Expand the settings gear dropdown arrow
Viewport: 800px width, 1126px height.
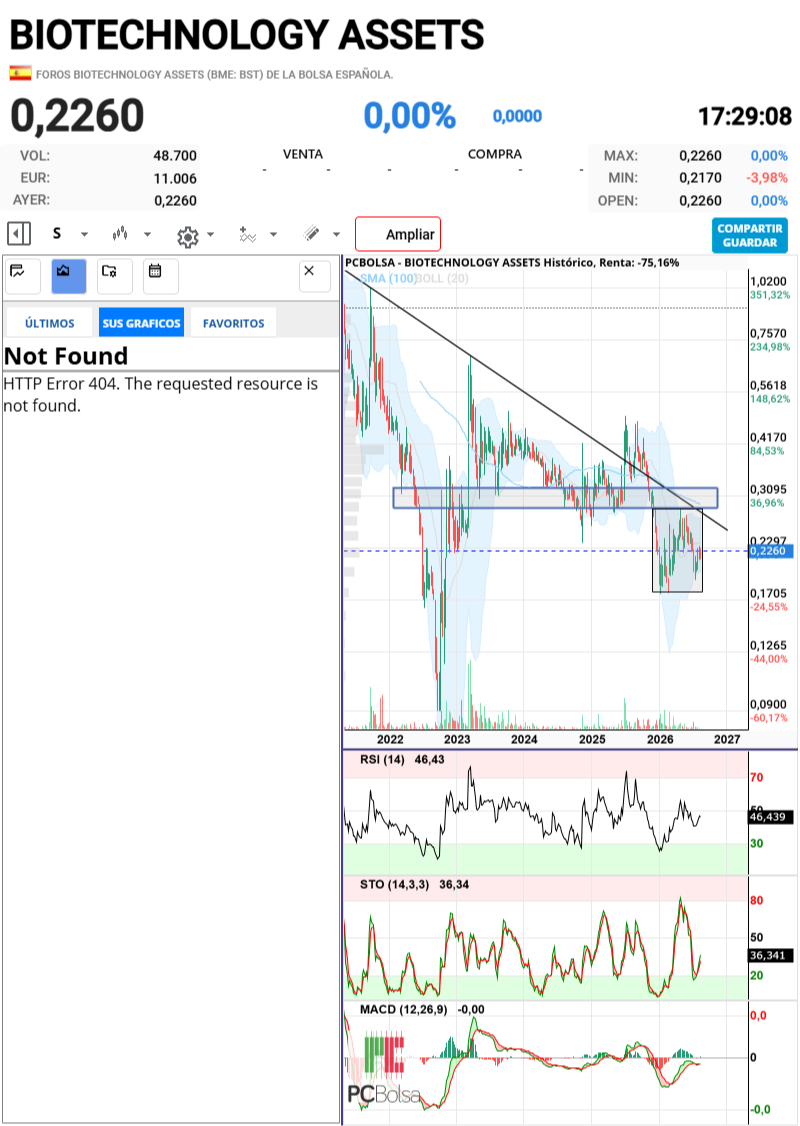[x=210, y=235]
